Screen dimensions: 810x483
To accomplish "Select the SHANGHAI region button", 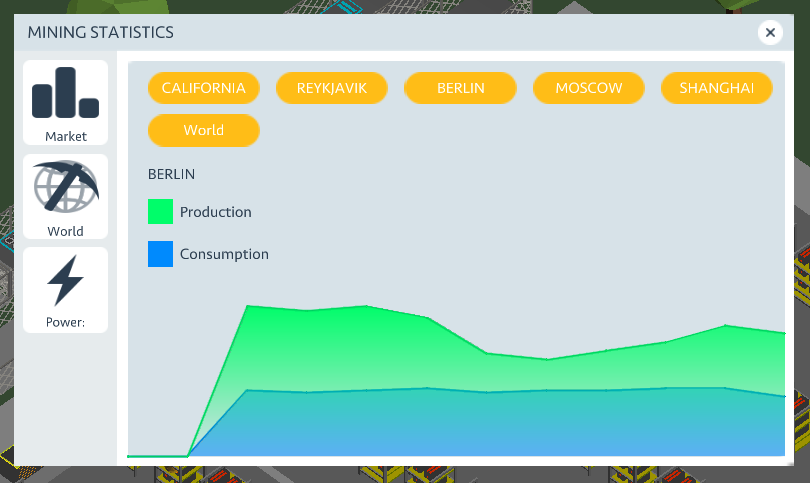I will 716,88.
